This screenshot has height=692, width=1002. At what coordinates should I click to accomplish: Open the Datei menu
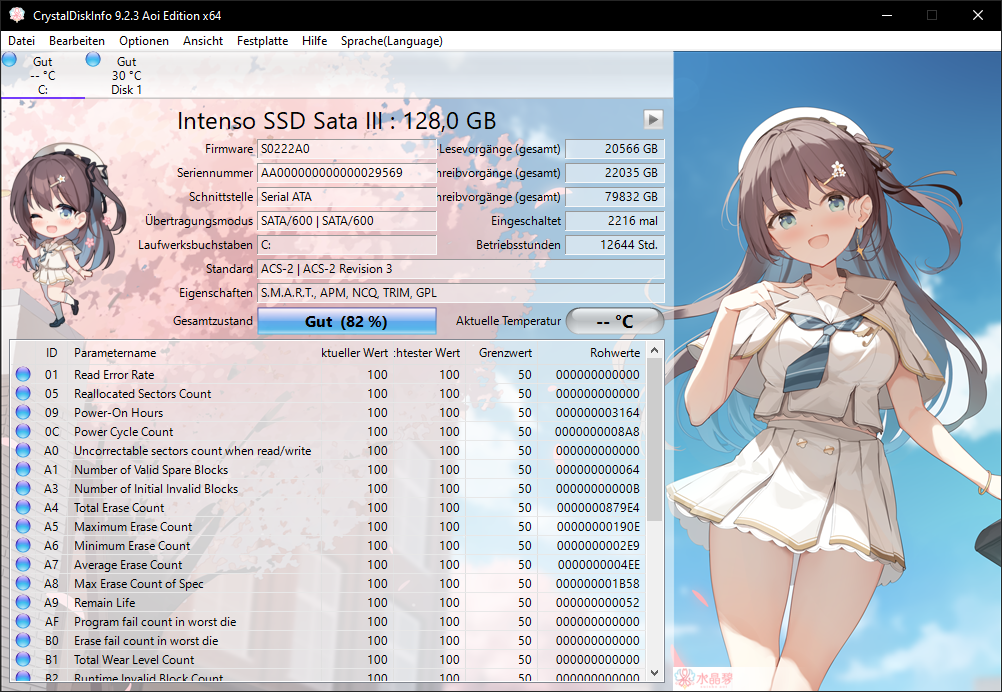pyautogui.click(x=21, y=41)
